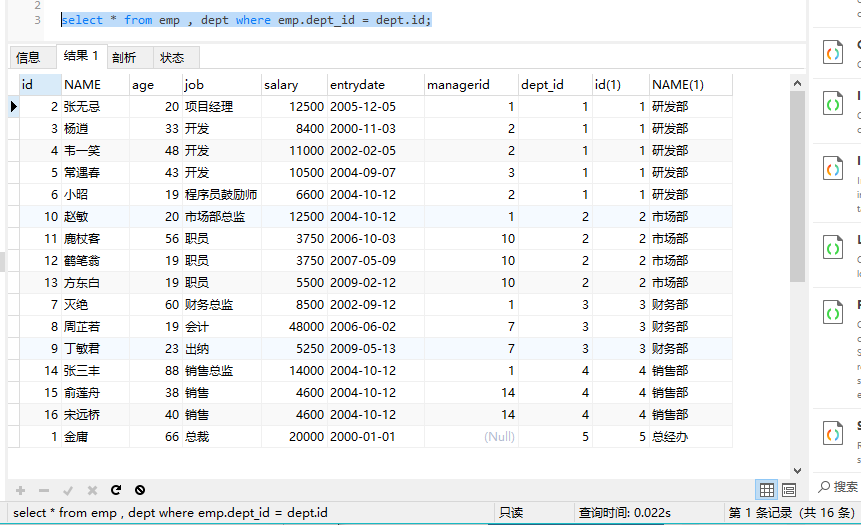This screenshot has width=861, height=525.
Task: Select the cell 张无忌
Action: [x=96, y=107]
